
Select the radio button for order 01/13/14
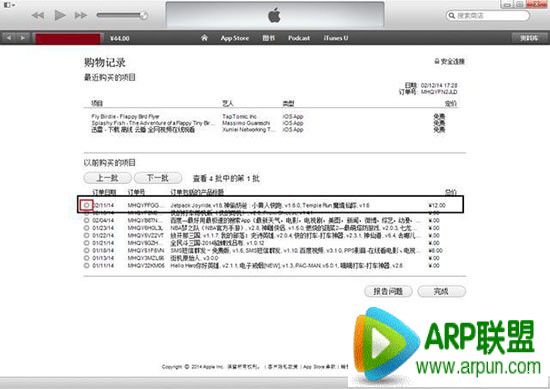(86, 258)
